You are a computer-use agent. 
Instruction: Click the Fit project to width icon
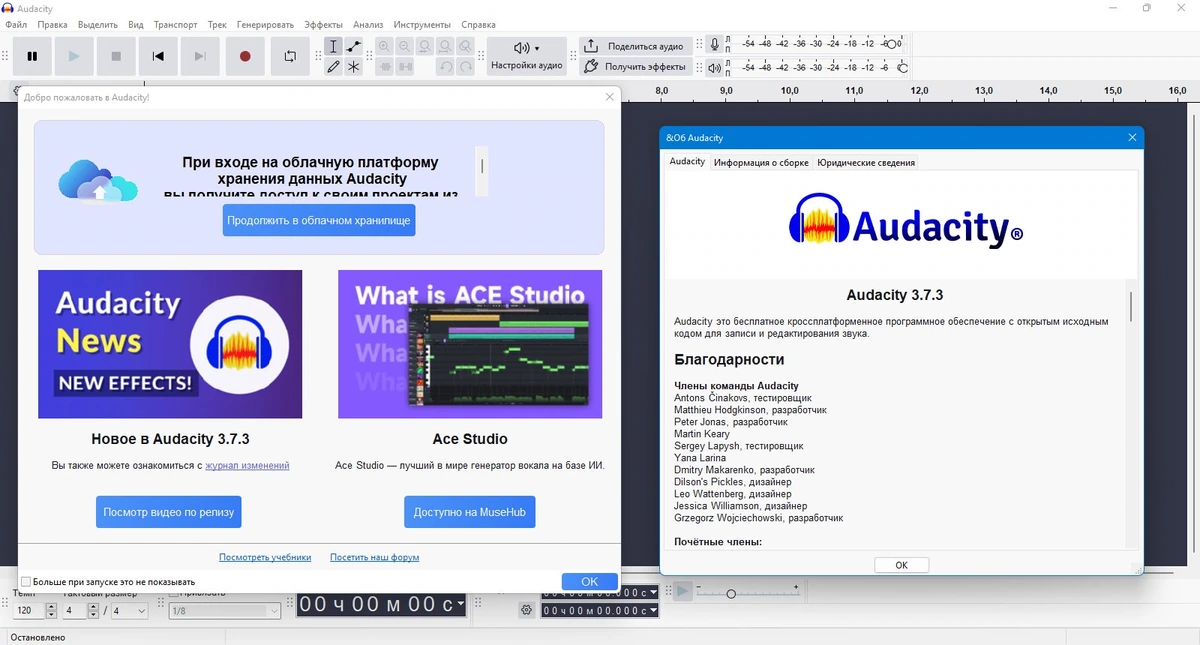point(445,47)
